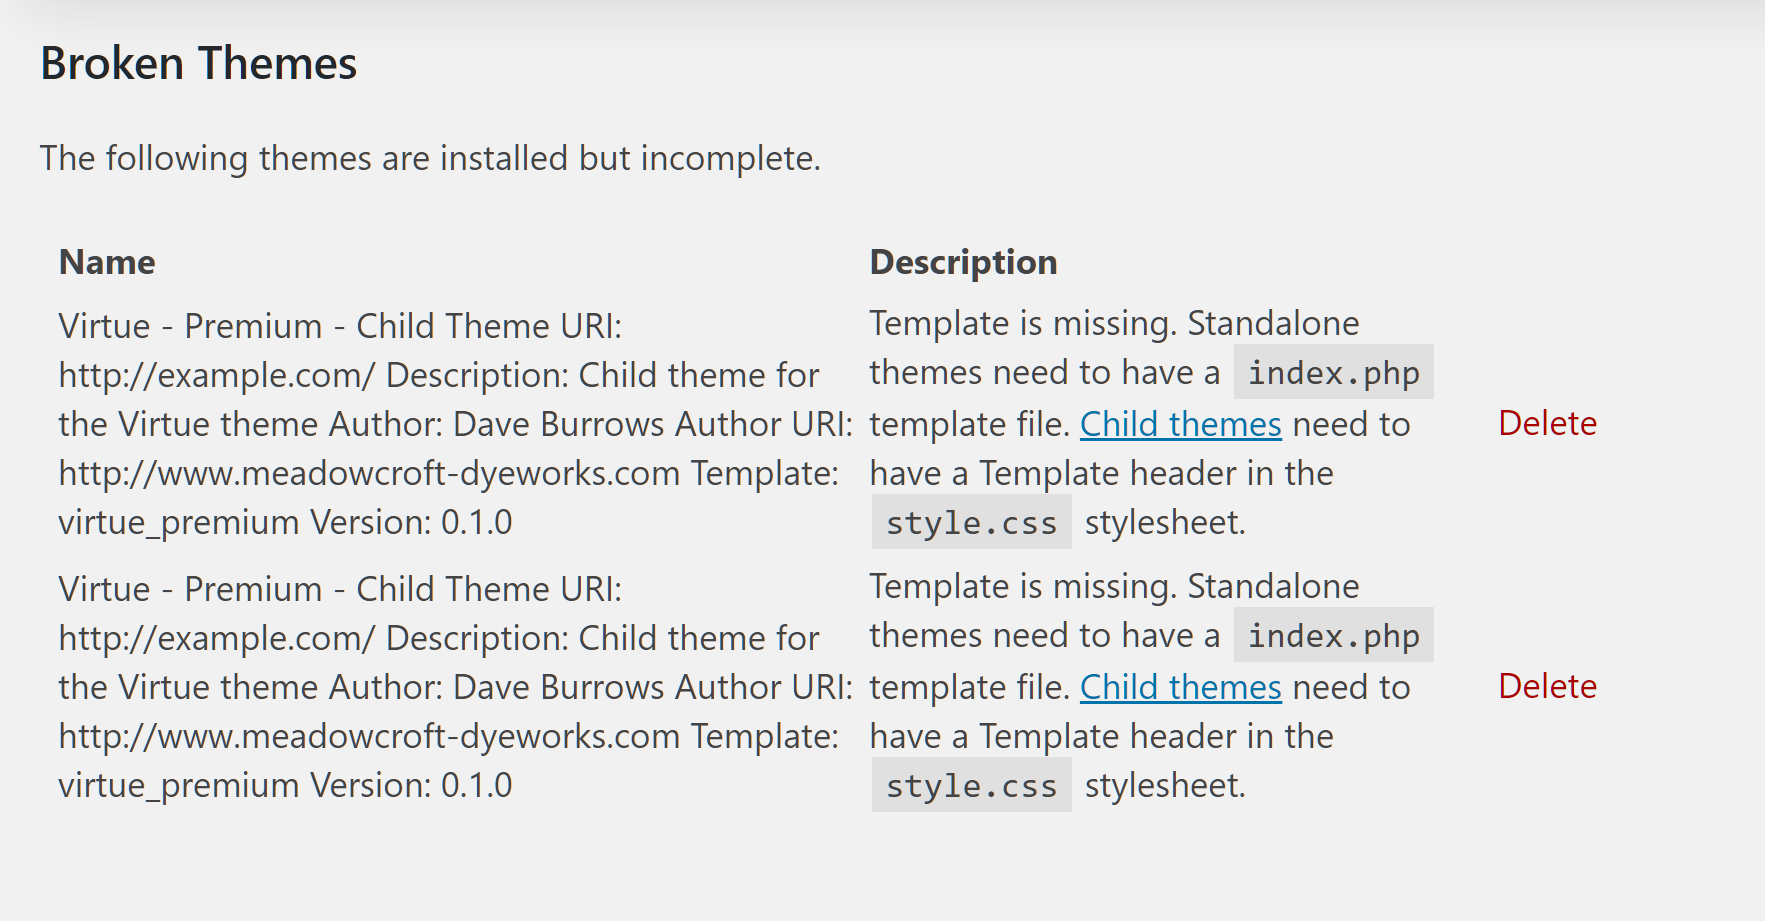Screen dimensions: 1765x921
Task: Delete the second broken Virtue child theme
Action: pos(1546,686)
